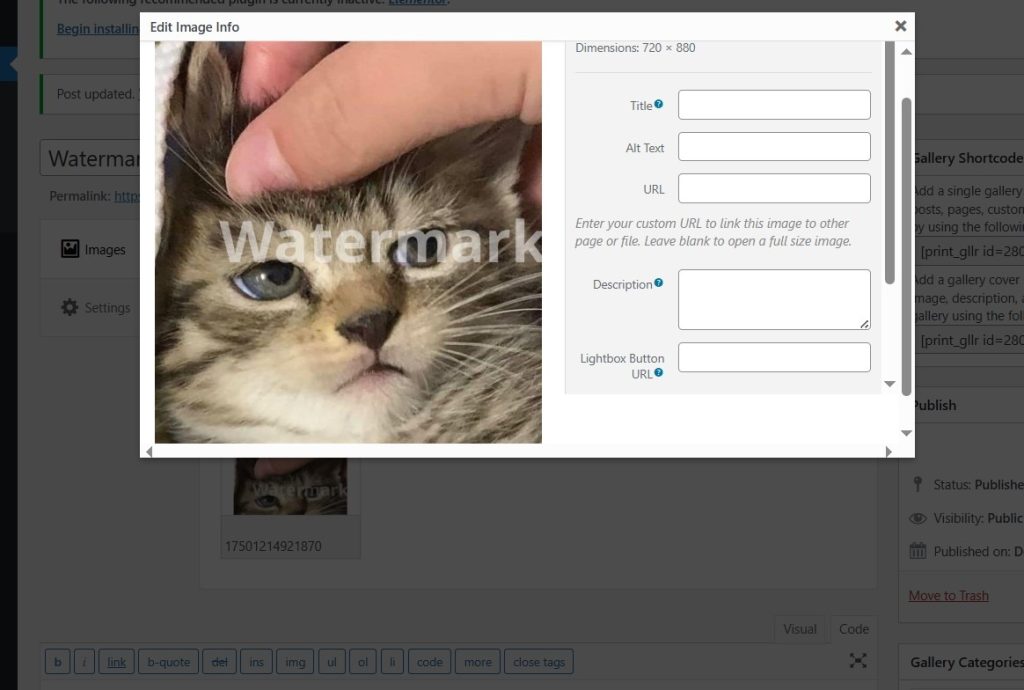The width and height of the screenshot is (1024, 690).
Task: Click the Description text area
Action: (774, 299)
